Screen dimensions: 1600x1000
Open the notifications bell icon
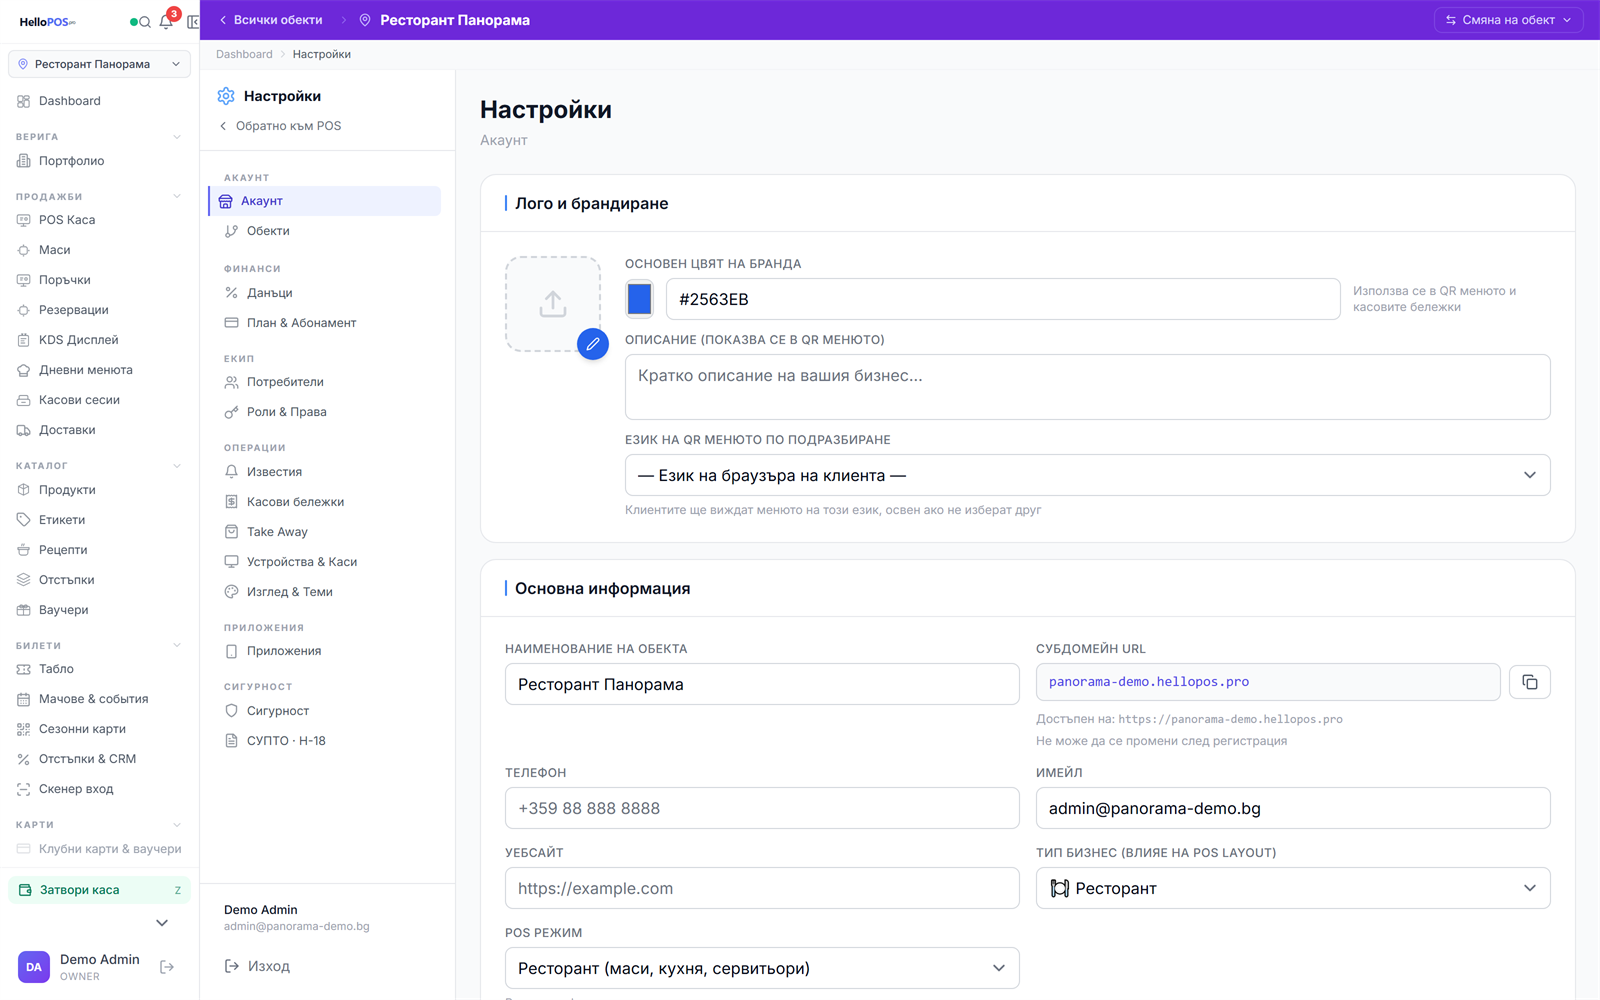tap(166, 21)
